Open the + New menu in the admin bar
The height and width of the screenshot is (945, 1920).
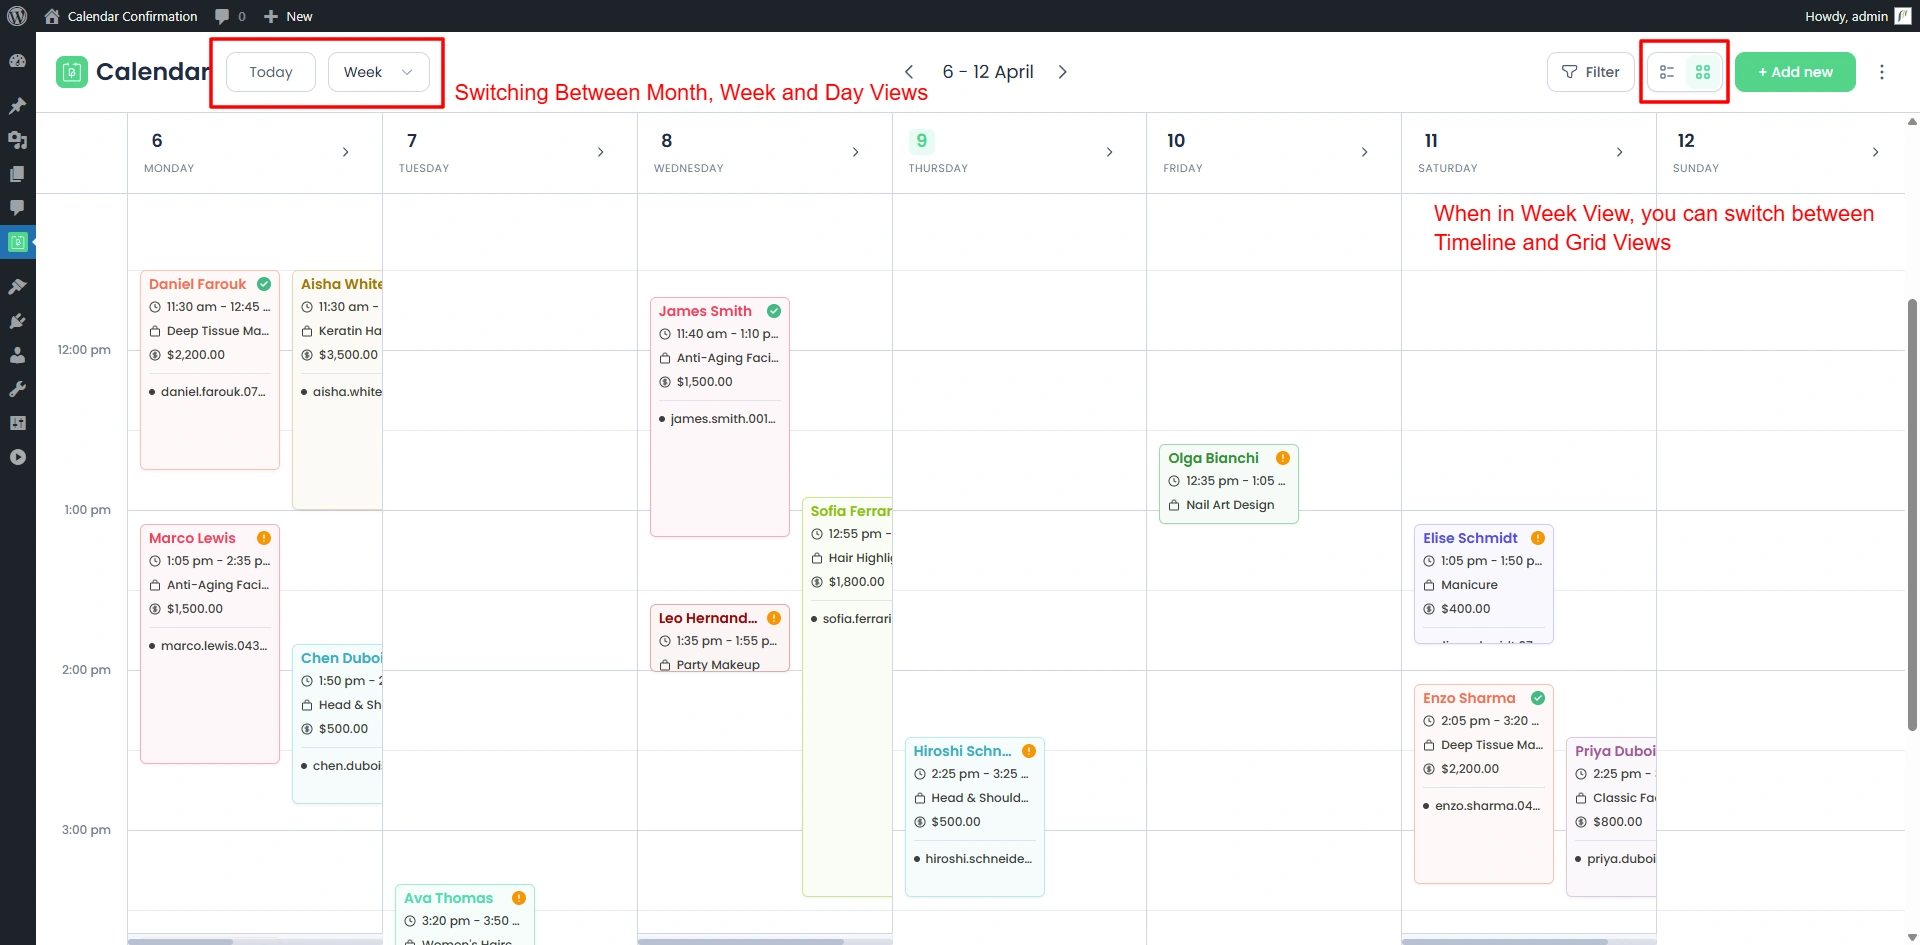pos(288,16)
